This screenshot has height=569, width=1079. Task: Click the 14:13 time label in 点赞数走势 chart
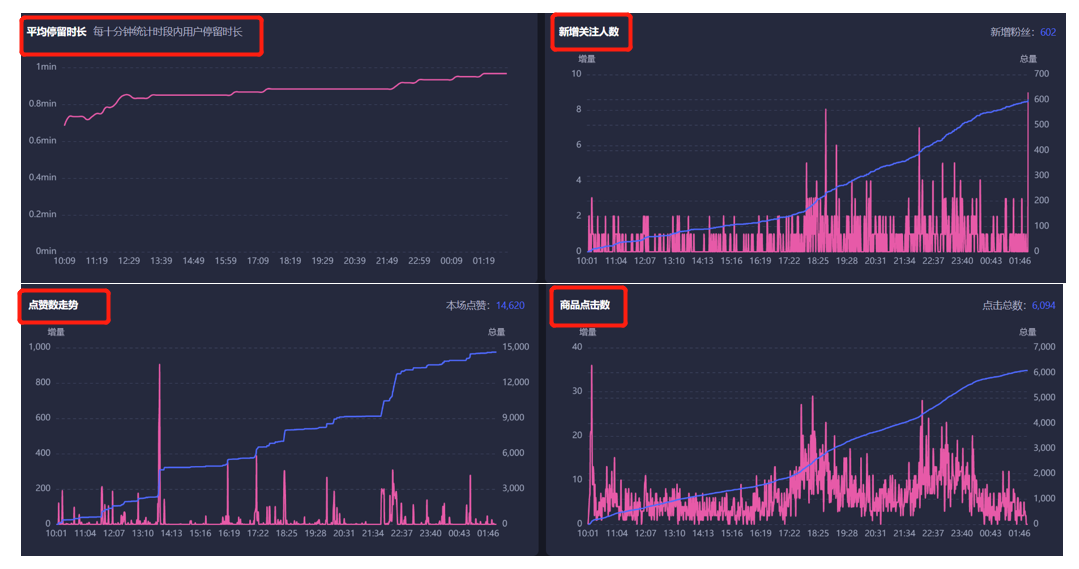pyautogui.click(x=171, y=534)
